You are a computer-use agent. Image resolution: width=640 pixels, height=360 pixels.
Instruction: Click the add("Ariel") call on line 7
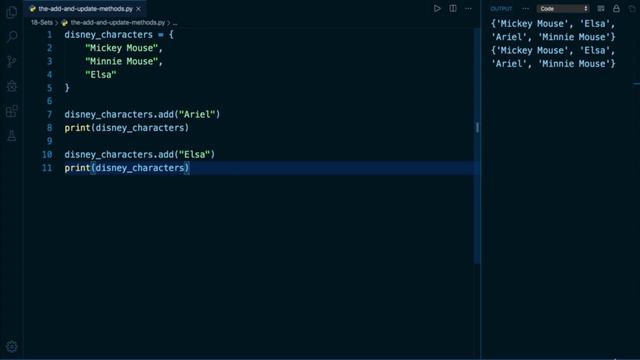(x=189, y=114)
